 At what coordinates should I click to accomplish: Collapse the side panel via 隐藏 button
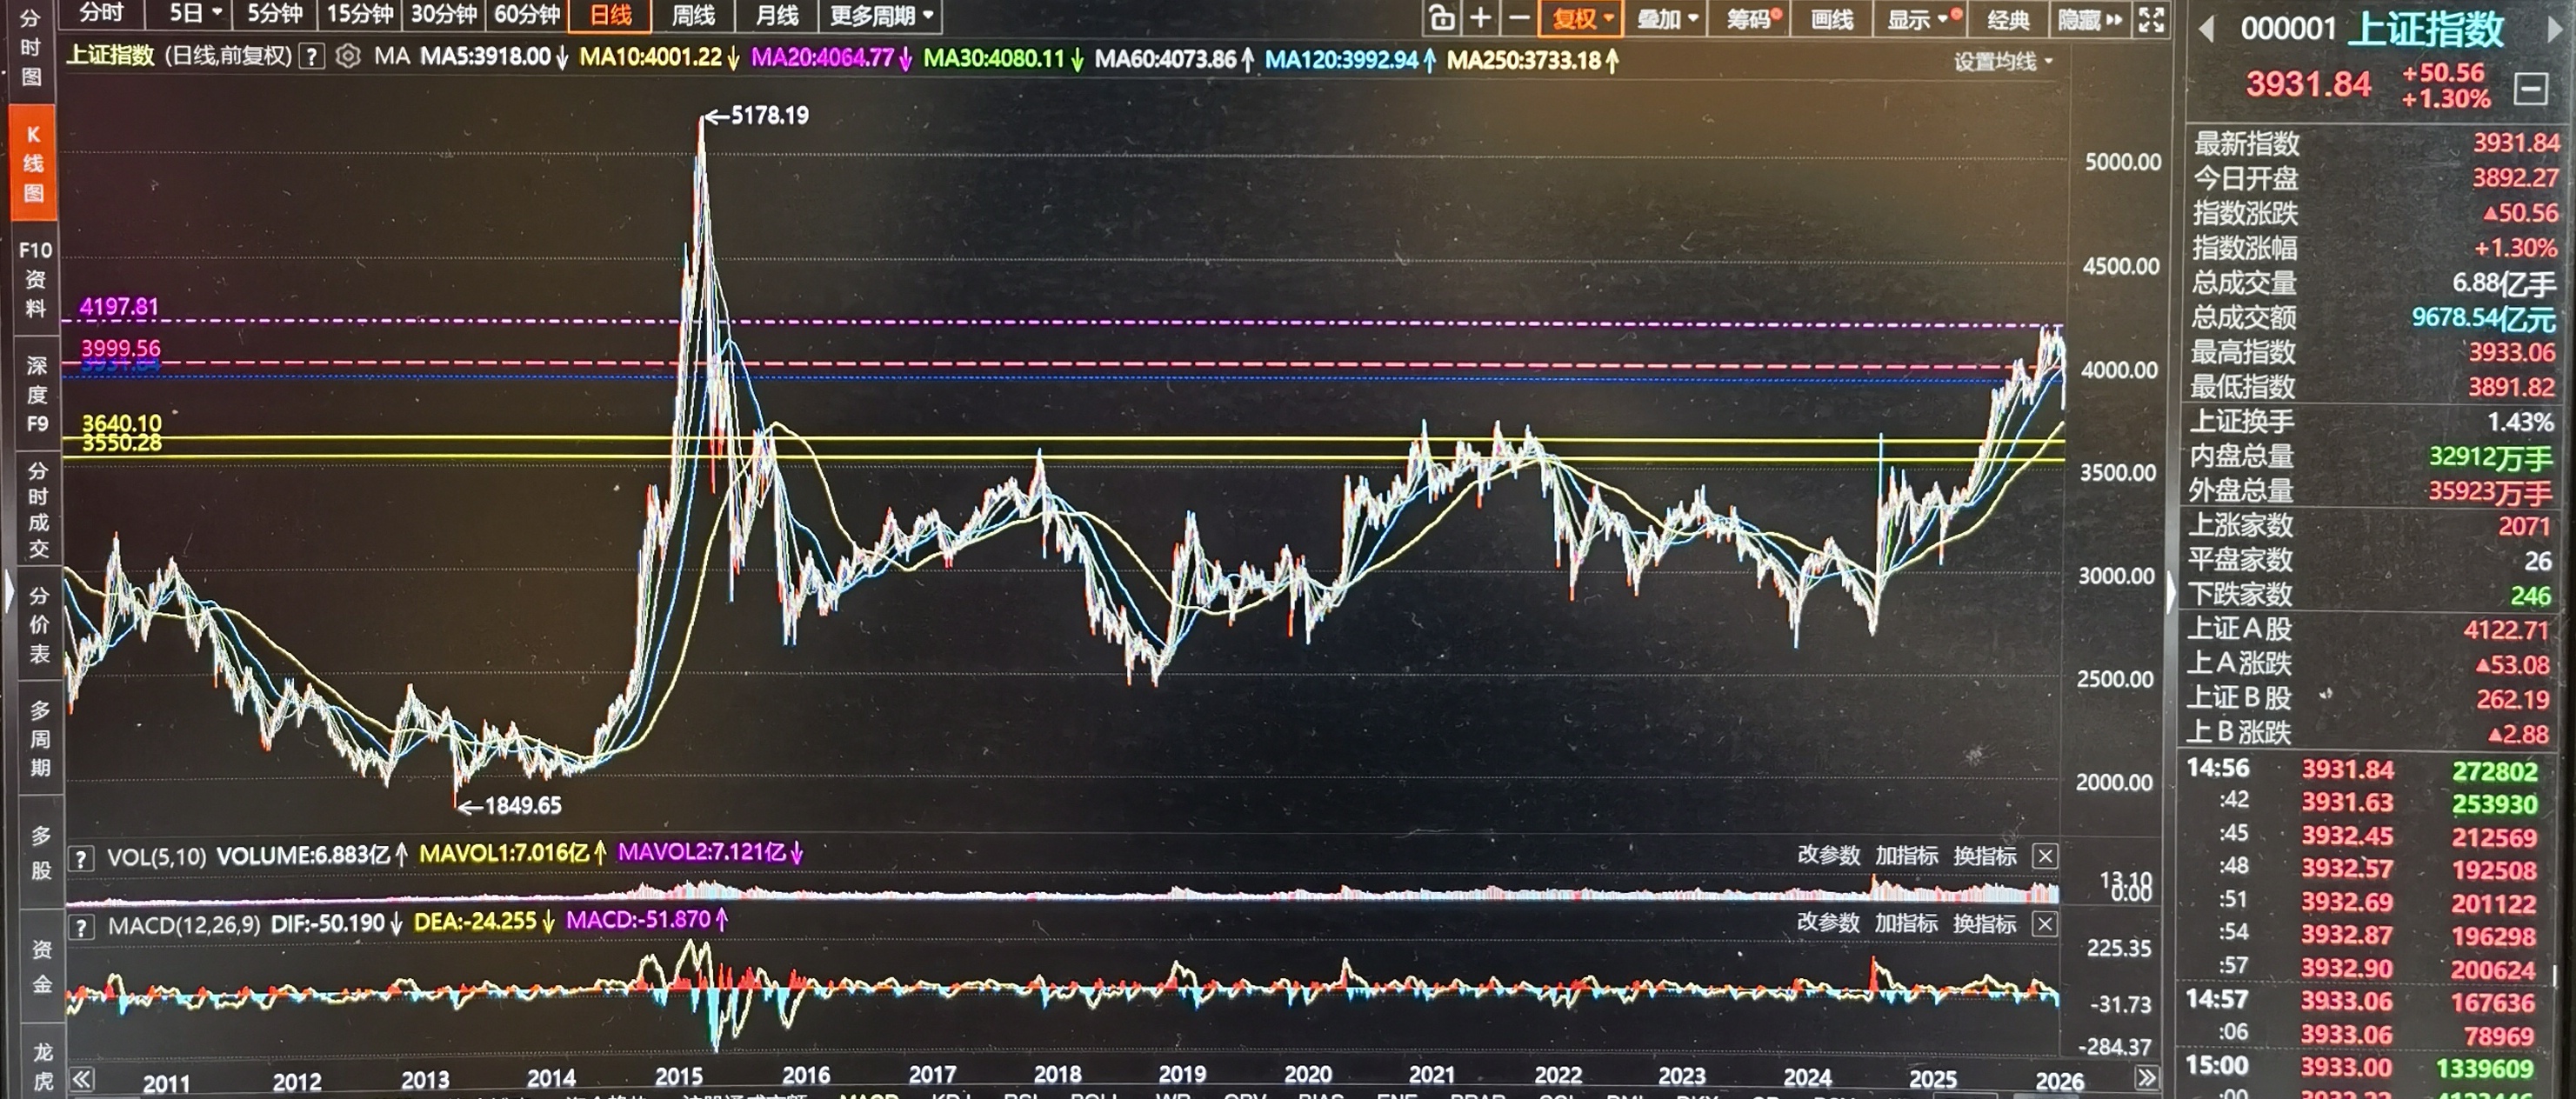point(2089,19)
